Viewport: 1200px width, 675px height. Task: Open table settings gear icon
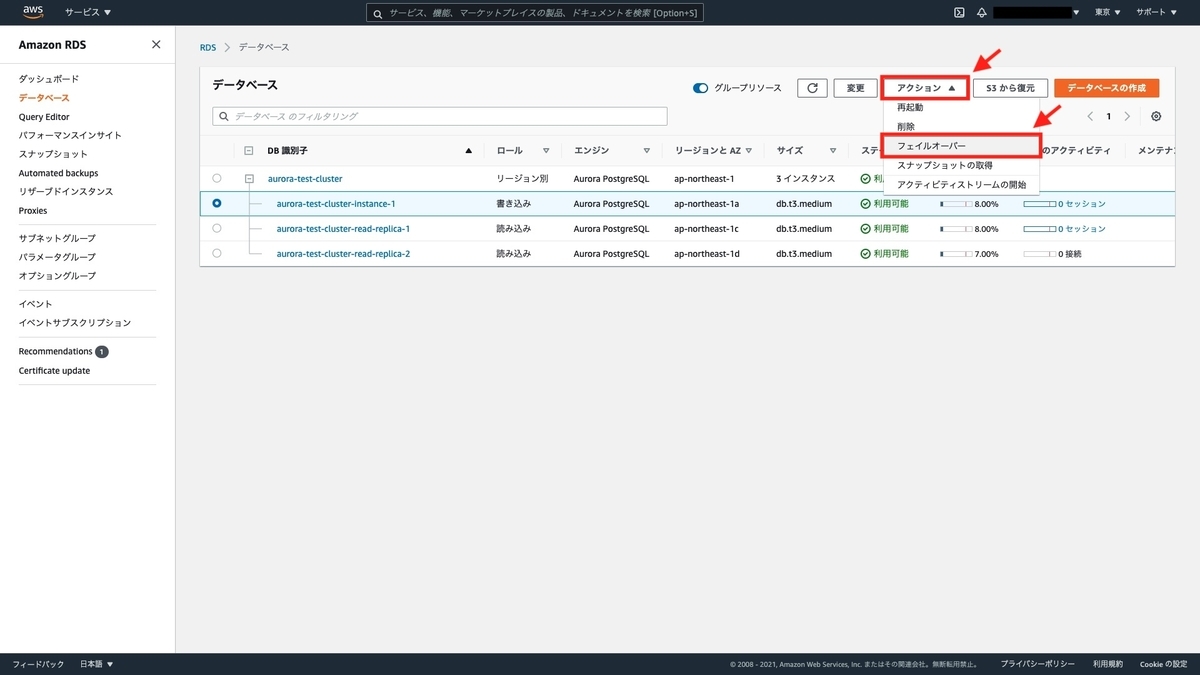pos(1156,116)
